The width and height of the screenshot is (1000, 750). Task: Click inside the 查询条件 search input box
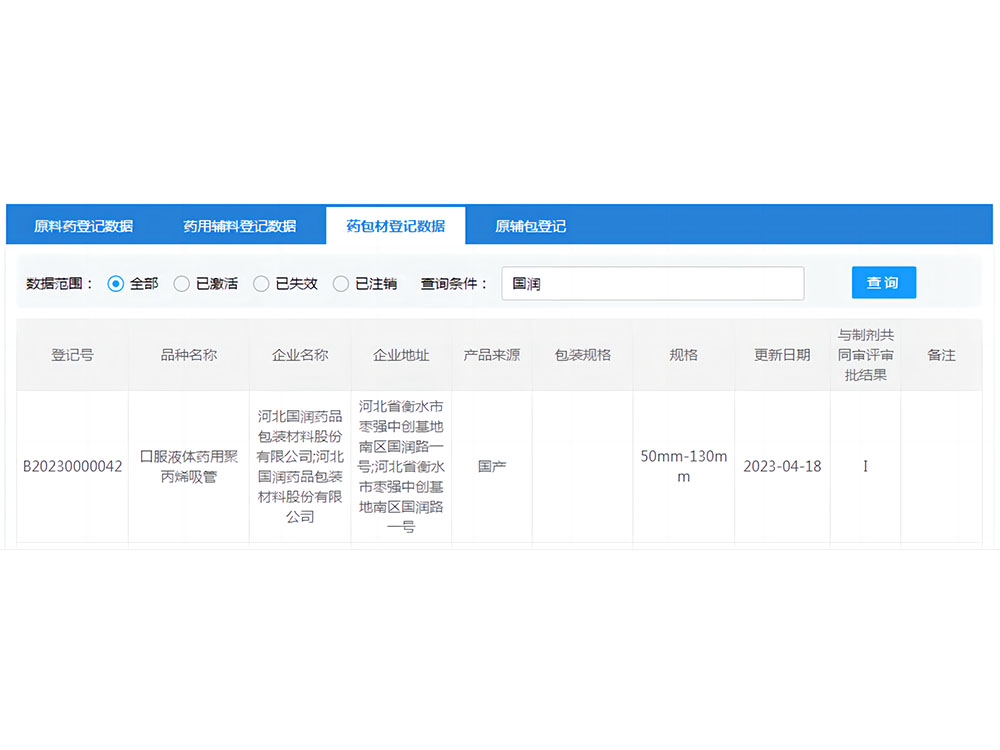coord(652,283)
